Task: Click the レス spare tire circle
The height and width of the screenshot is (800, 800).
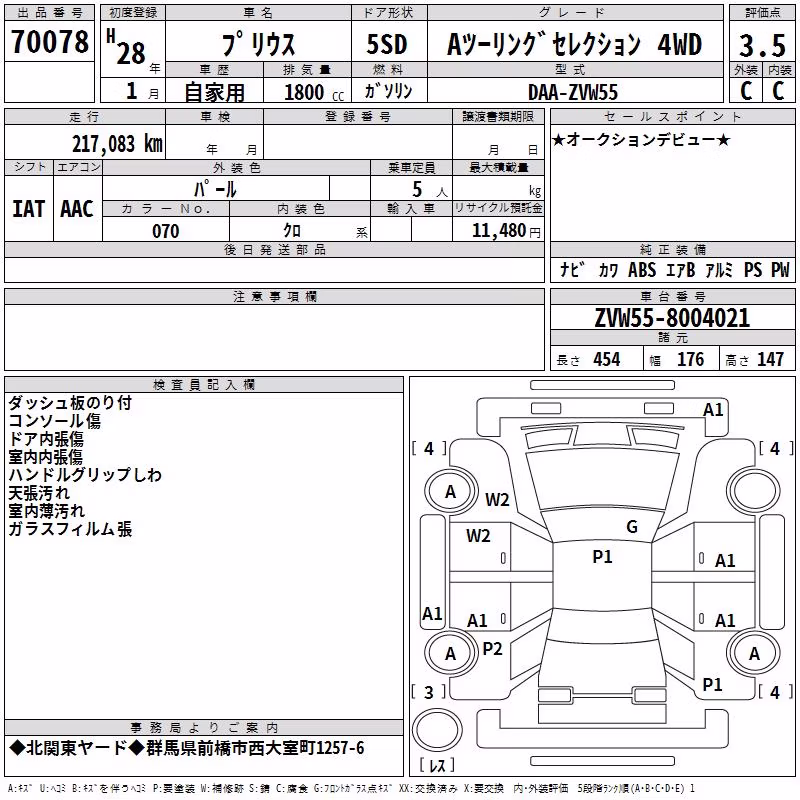Action: point(437,731)
